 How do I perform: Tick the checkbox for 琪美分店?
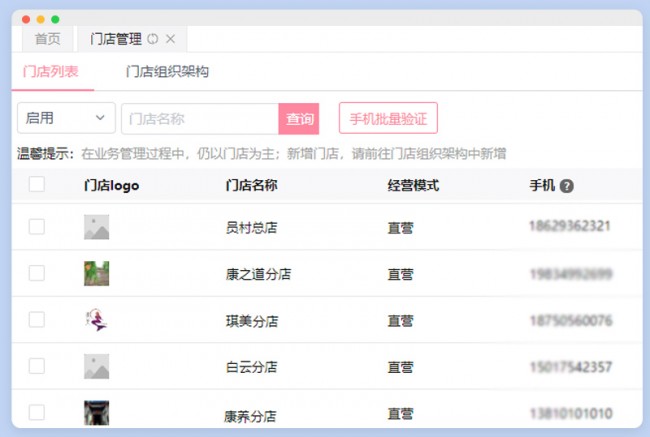tap(37, 320)
